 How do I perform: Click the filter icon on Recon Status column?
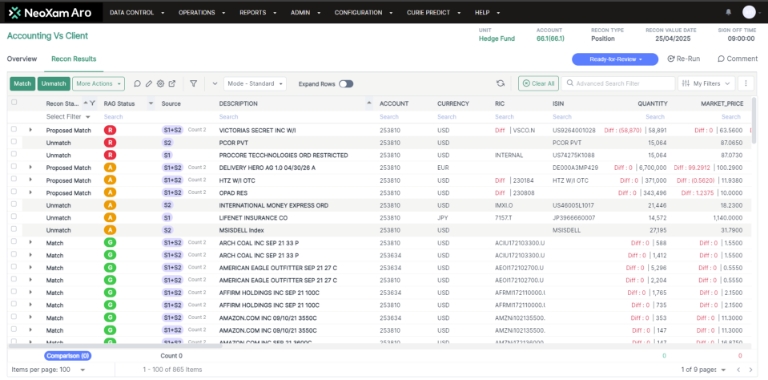[93, 103]
